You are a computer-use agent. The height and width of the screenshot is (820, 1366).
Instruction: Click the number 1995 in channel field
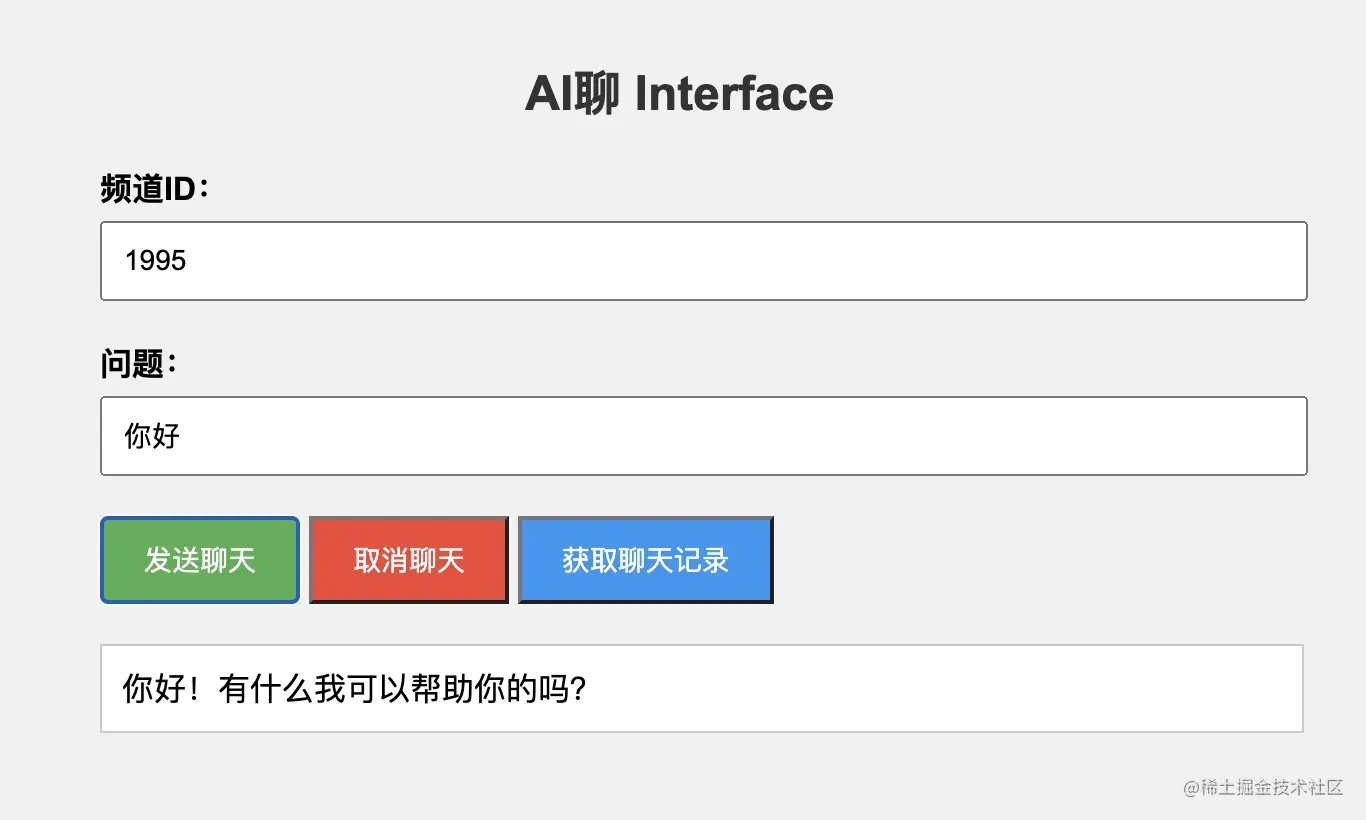coord(156,261)
